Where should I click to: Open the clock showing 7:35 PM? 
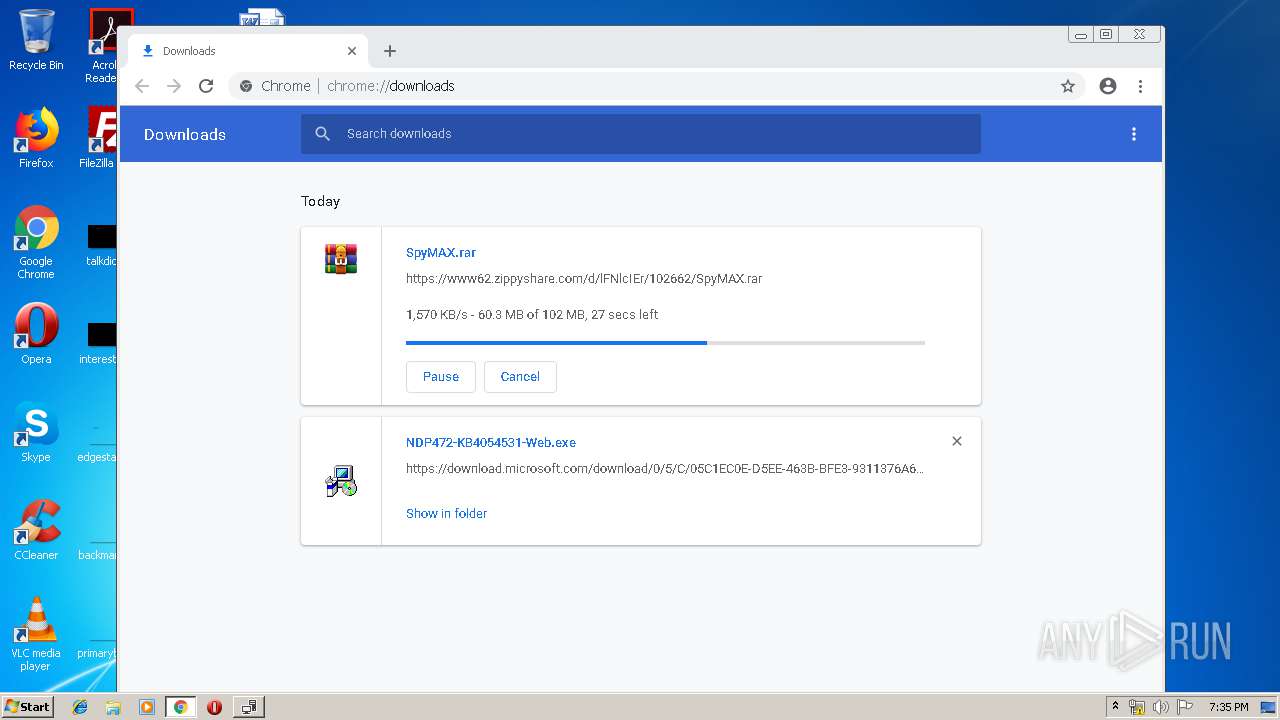click(x=1229, y=707)
